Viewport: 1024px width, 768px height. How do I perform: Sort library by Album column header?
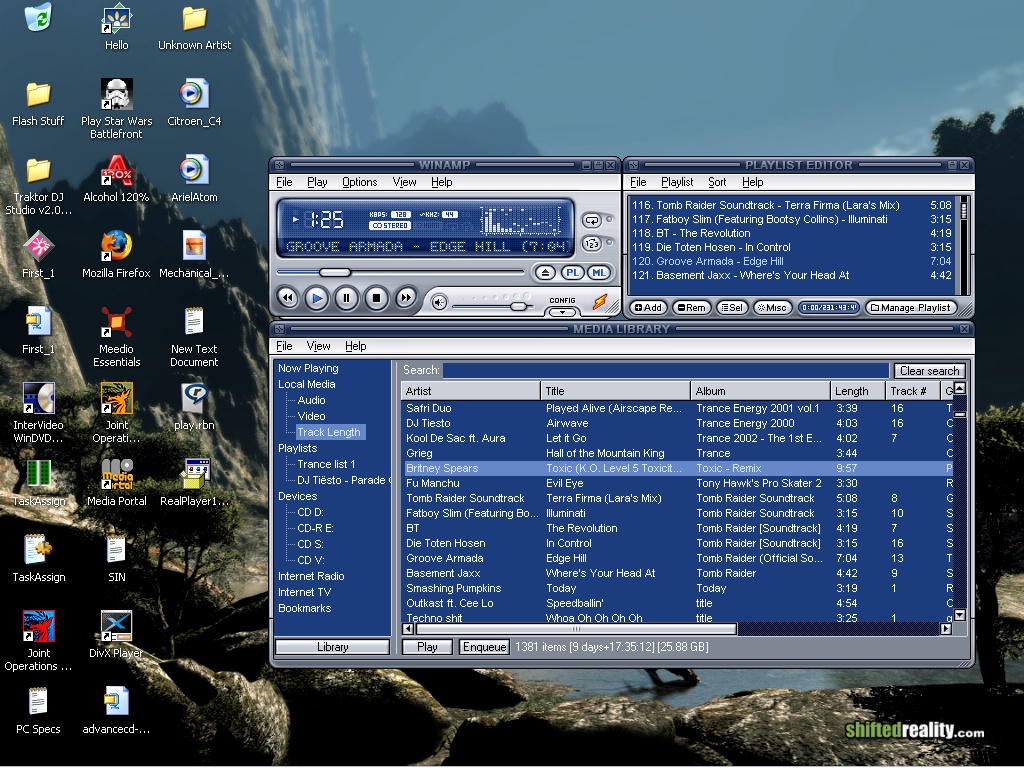760,391
